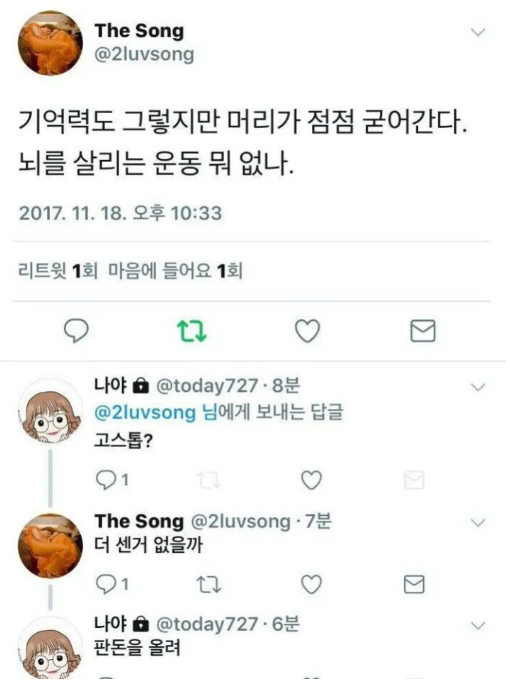510x691 pixels.
Task: Open chevron menu on 판돈을 올려 reply
Action: tap(478, 625)
